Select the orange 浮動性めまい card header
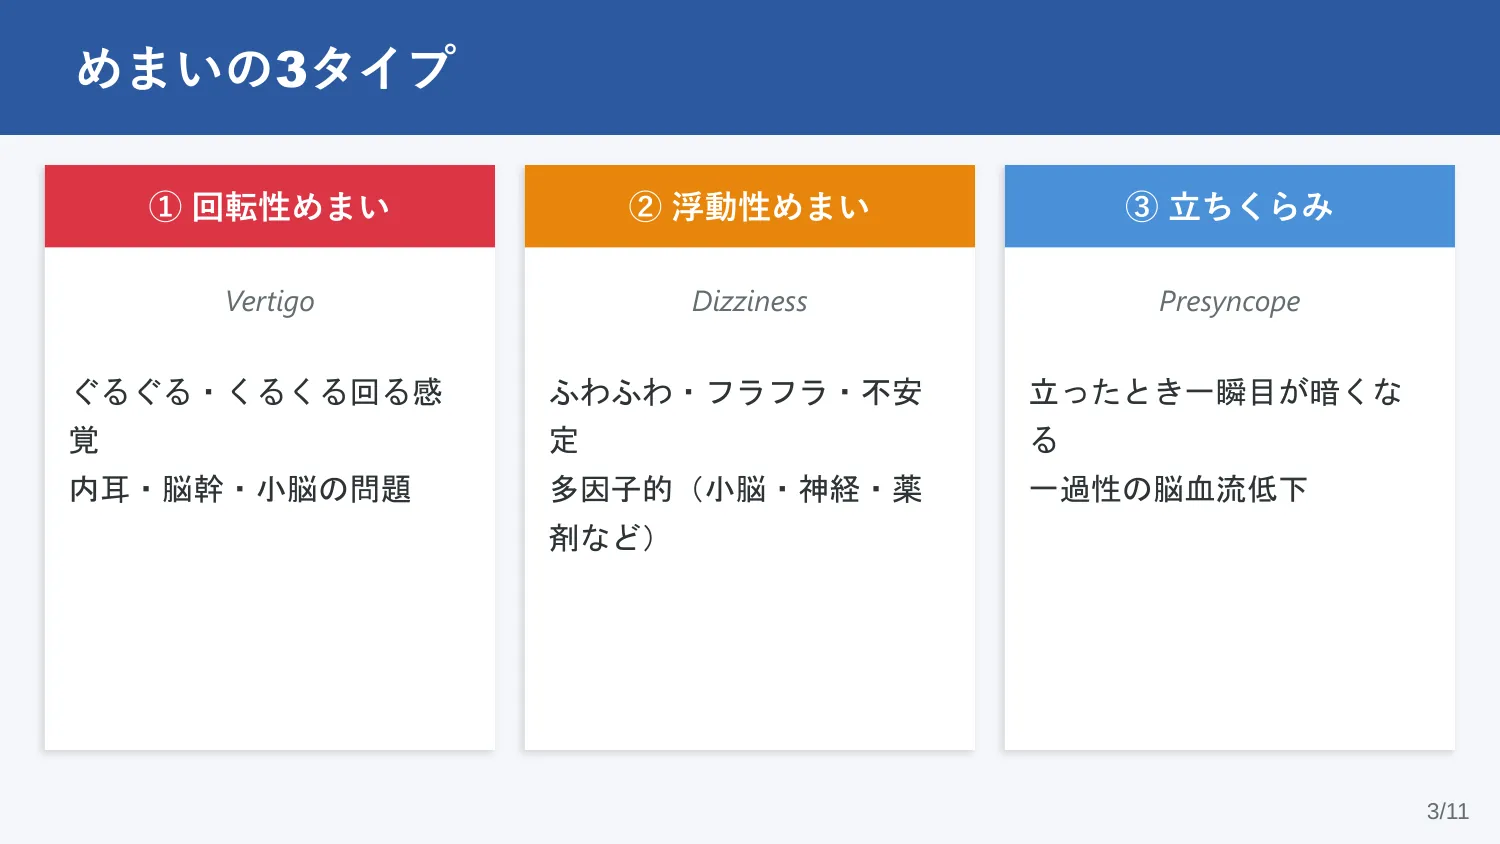The width and height of the screenshot is (1500, 844). point(750,206)
